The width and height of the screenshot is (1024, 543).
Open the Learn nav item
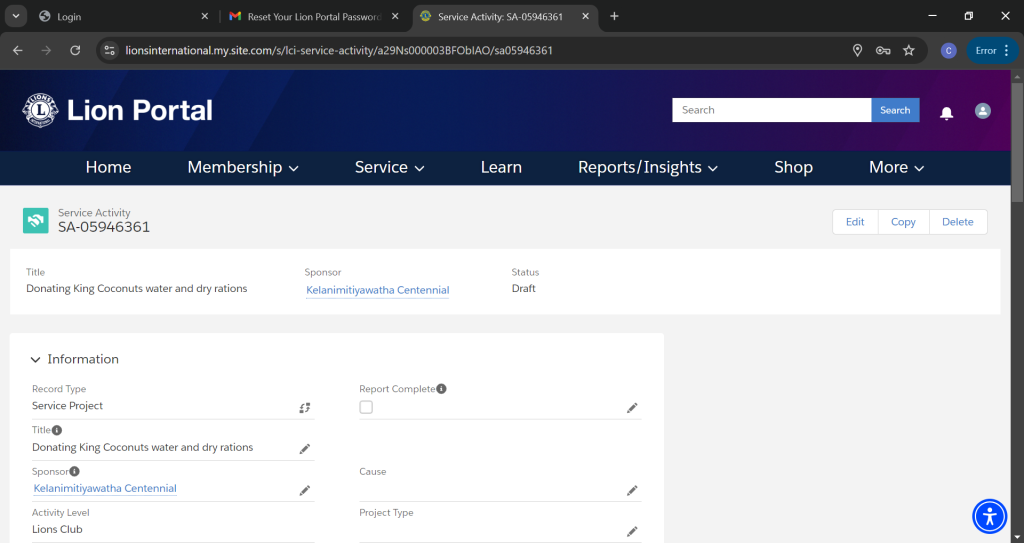pos(501,167)
